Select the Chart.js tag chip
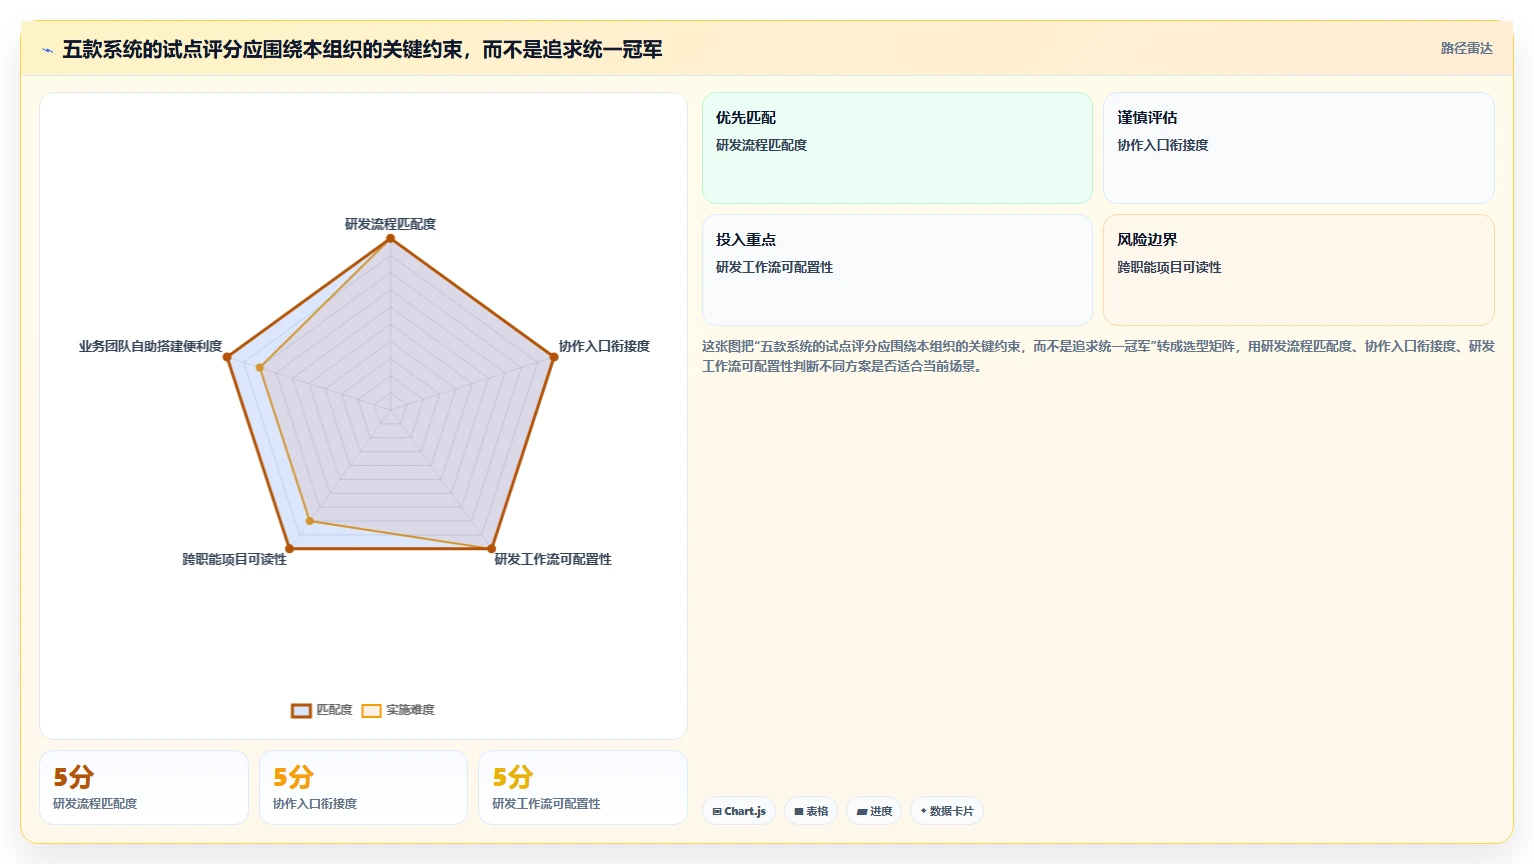 click(x=739, y=811)
